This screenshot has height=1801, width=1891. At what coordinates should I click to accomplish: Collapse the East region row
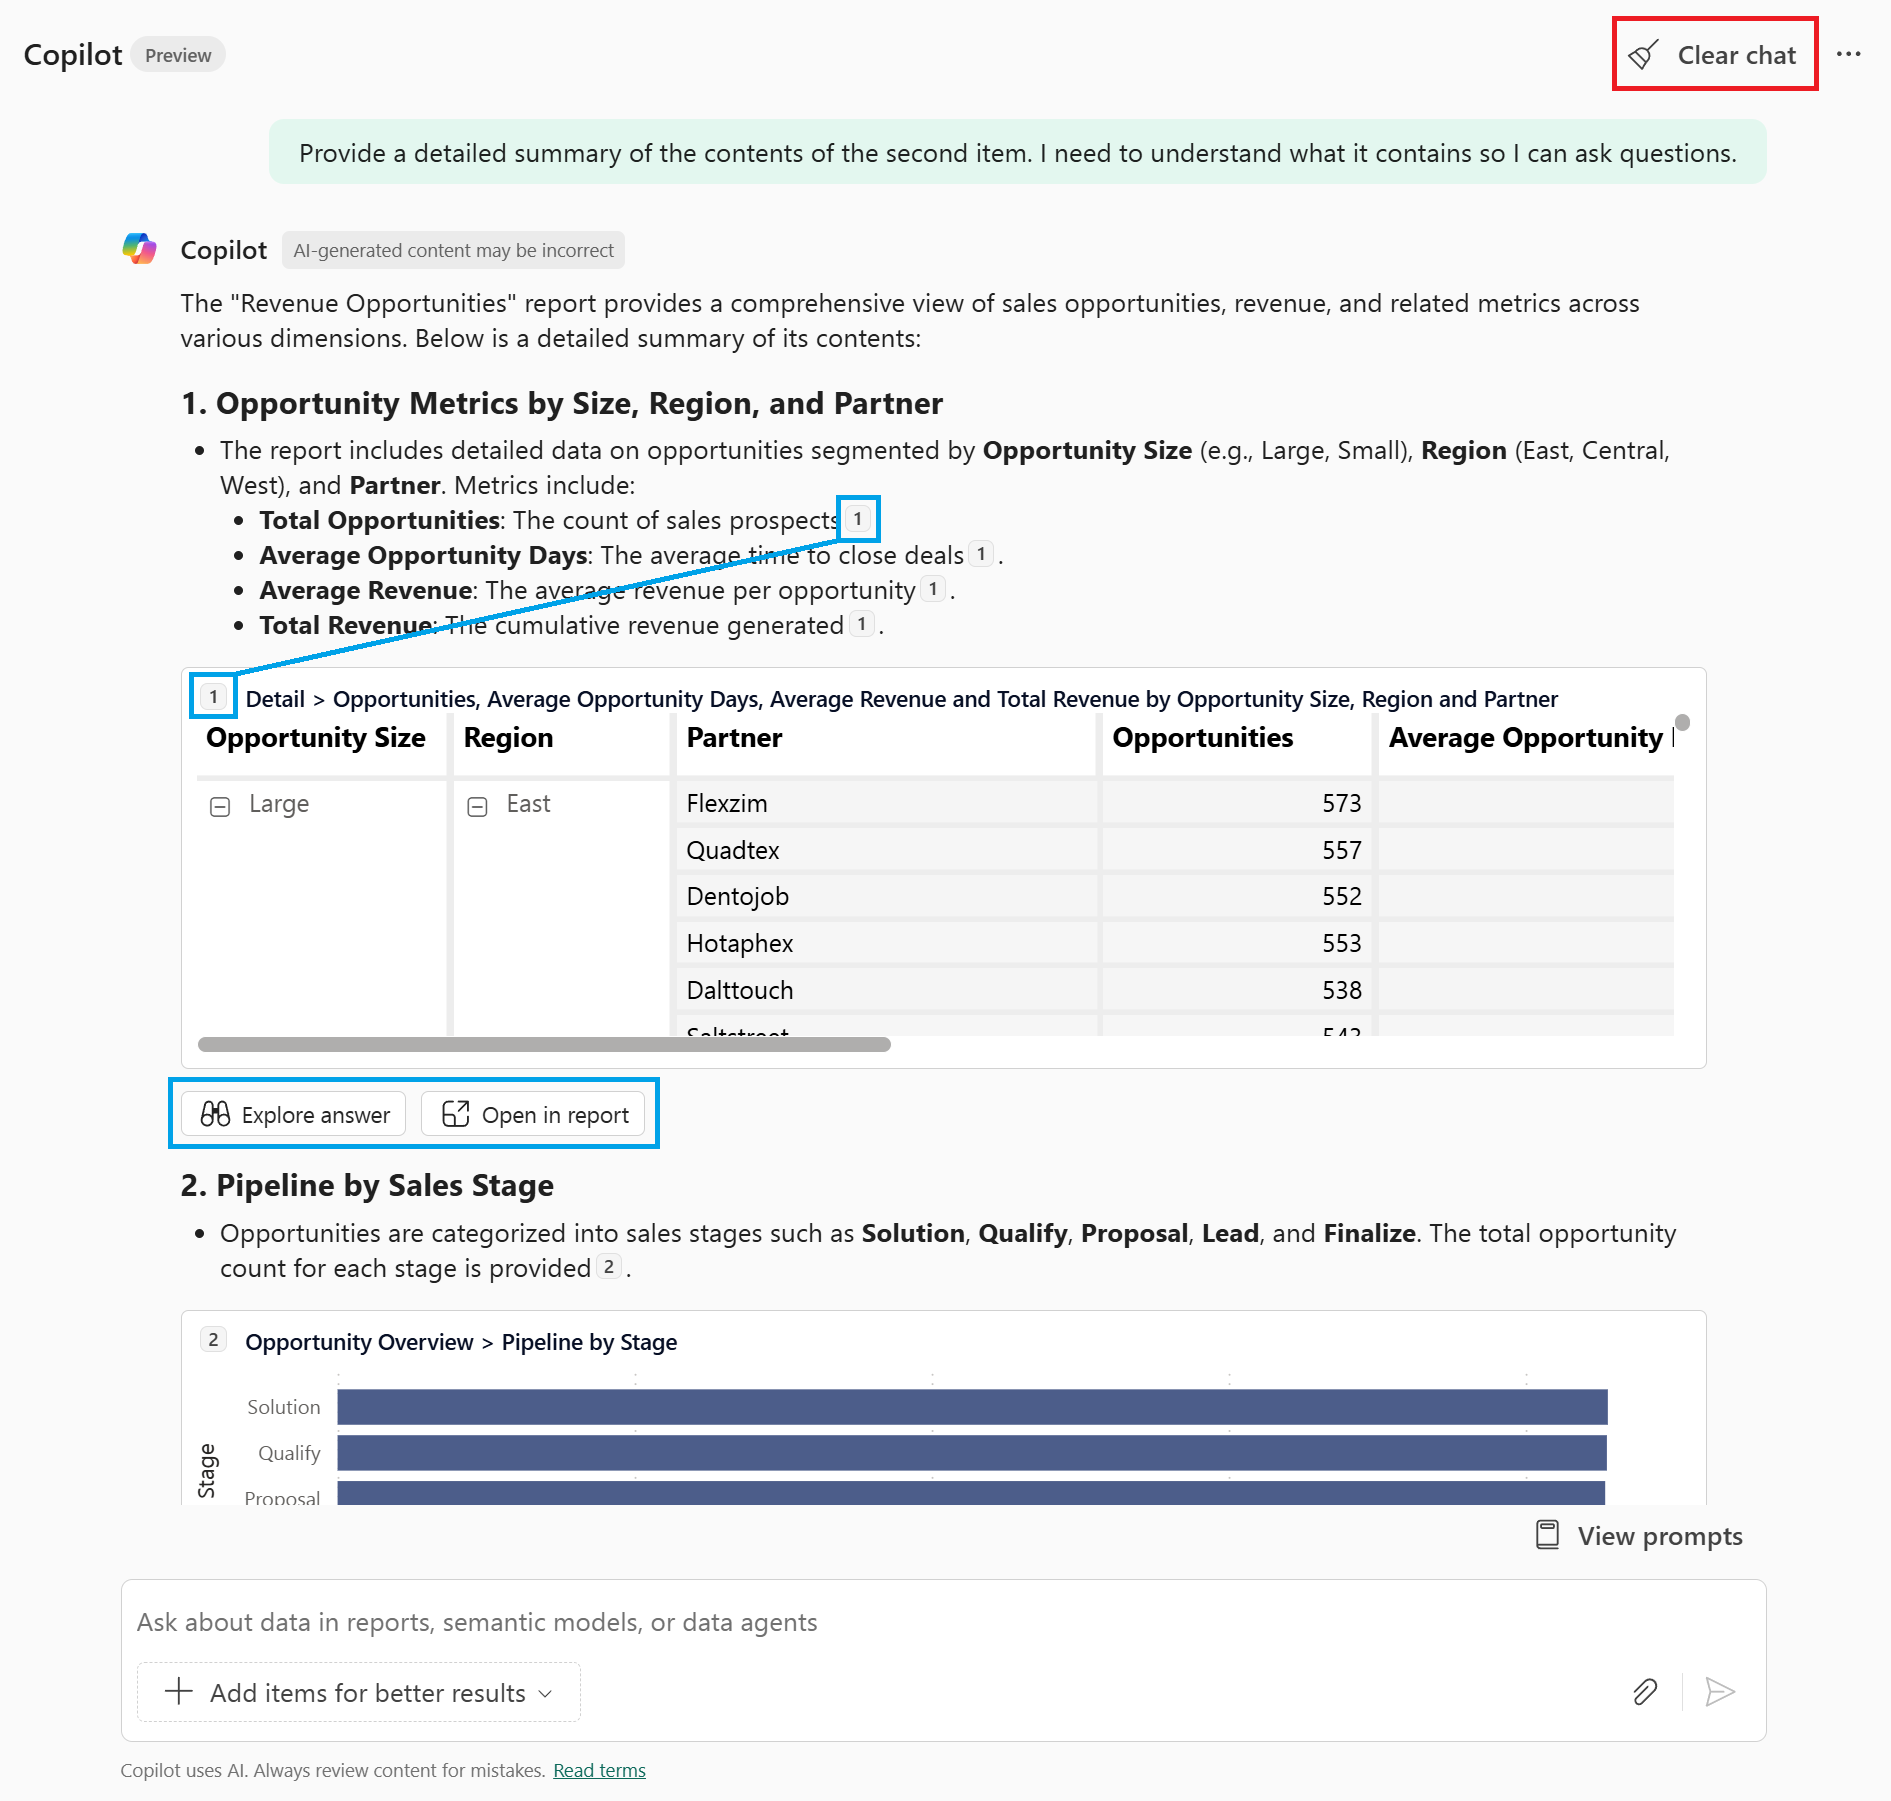point(478,805)
